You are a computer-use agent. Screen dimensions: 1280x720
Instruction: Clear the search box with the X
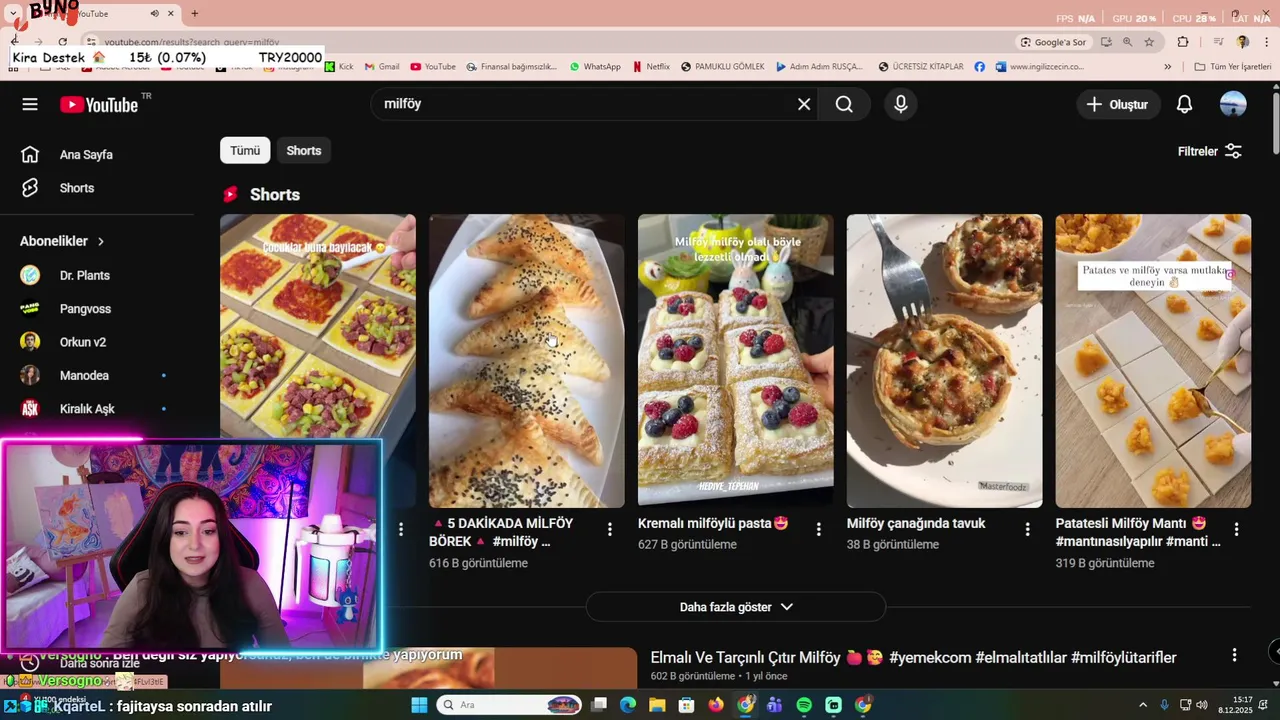point(803,104)
